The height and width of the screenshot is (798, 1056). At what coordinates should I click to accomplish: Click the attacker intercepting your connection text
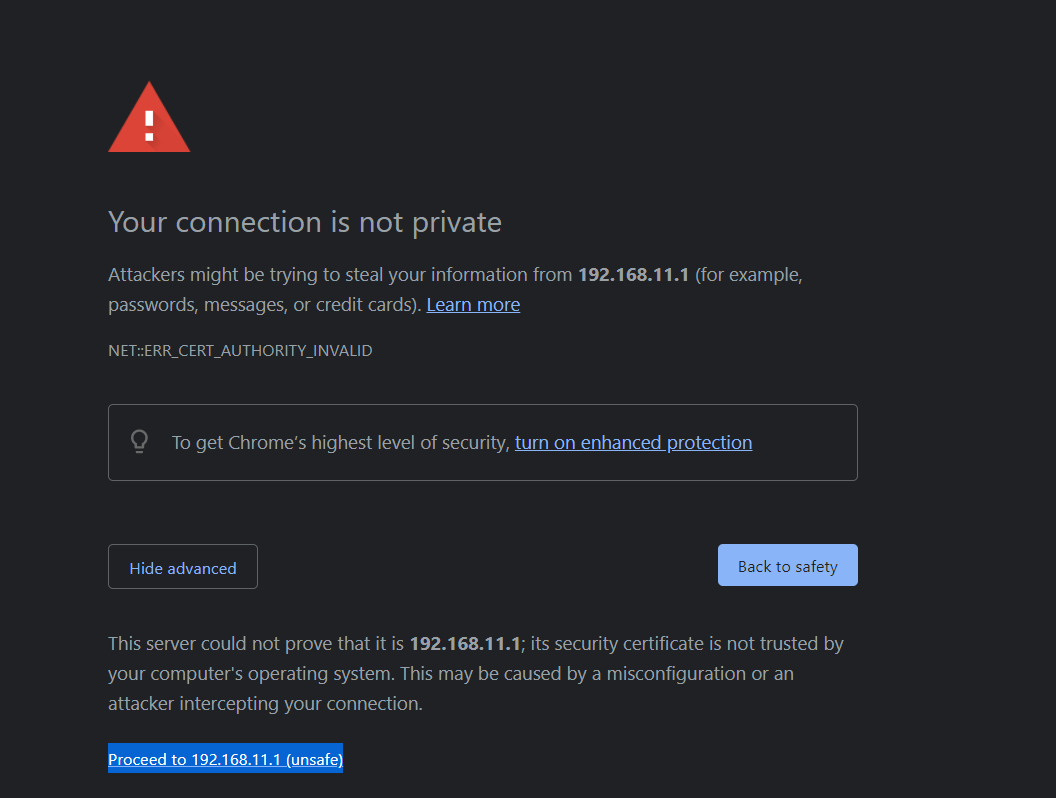(x=265, y=703)
